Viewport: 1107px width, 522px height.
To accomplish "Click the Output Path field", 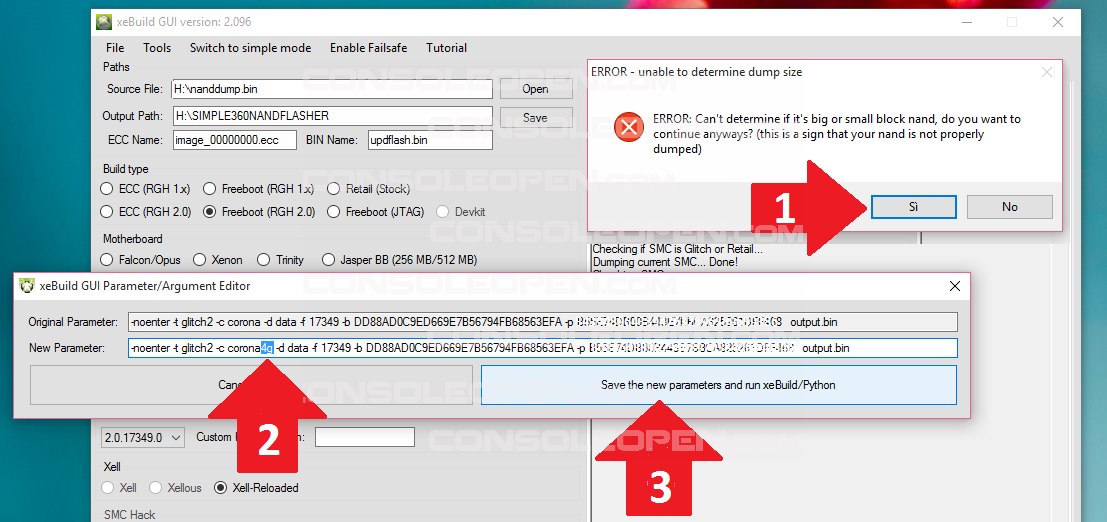I will pos(332,116).
